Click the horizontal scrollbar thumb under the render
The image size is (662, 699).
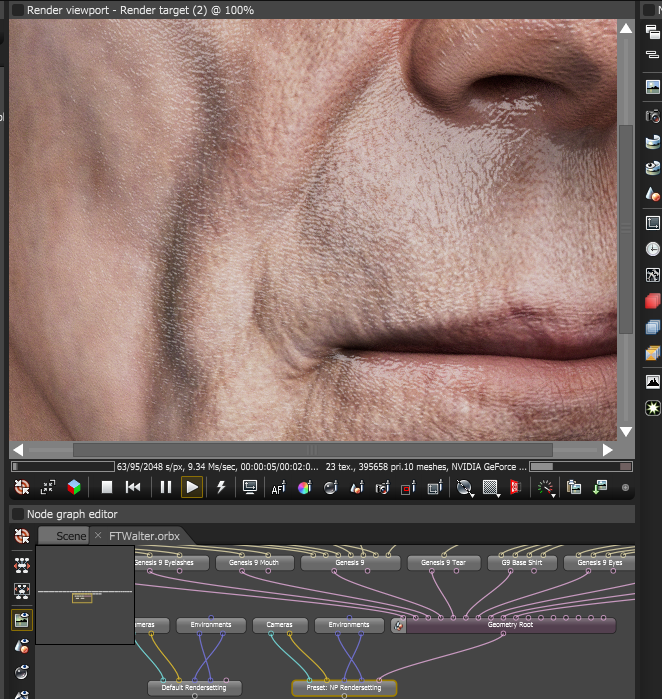[x=312, y=450]
